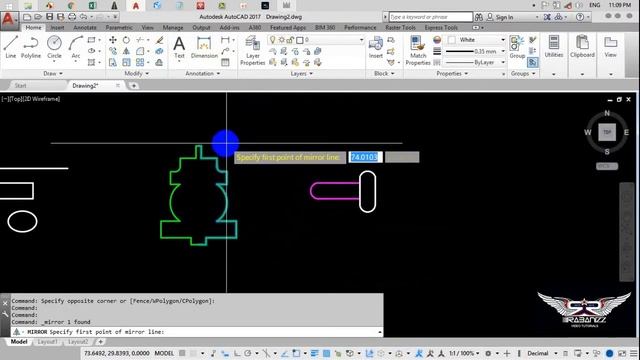
Task: Click the search keyword input field
Action: pyautogui.click(x=431, y=17)
